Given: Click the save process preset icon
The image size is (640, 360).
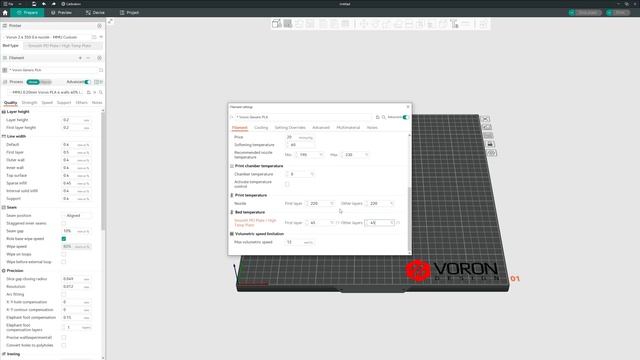Looking at the screenshot, I should [89, 93].
